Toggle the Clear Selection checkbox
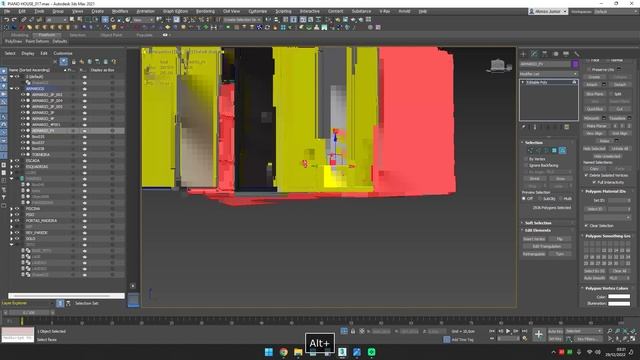Image resolution: width=640 pixels, height=360 pixels. coord(587,225)
